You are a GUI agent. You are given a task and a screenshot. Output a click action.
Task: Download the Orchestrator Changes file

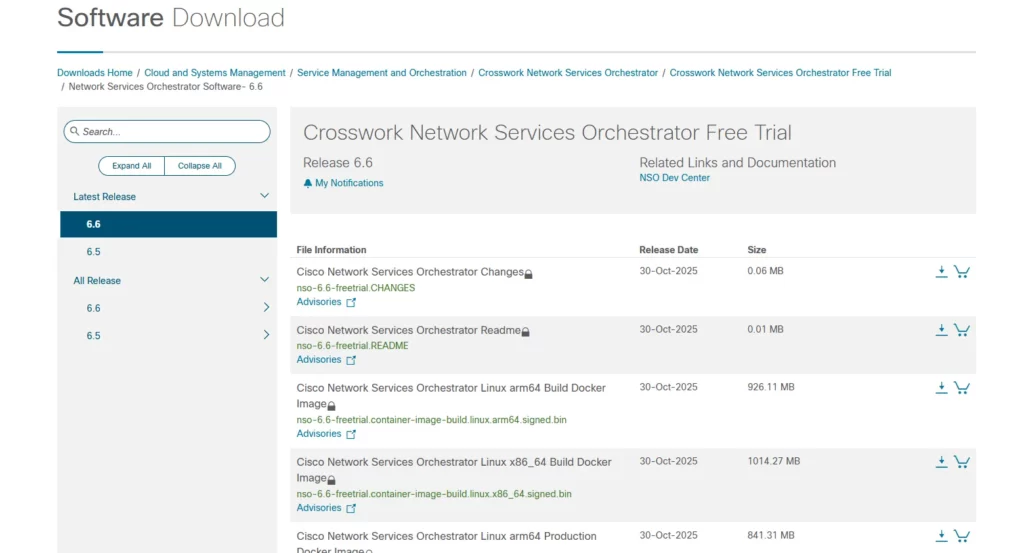tap(941, 272)
